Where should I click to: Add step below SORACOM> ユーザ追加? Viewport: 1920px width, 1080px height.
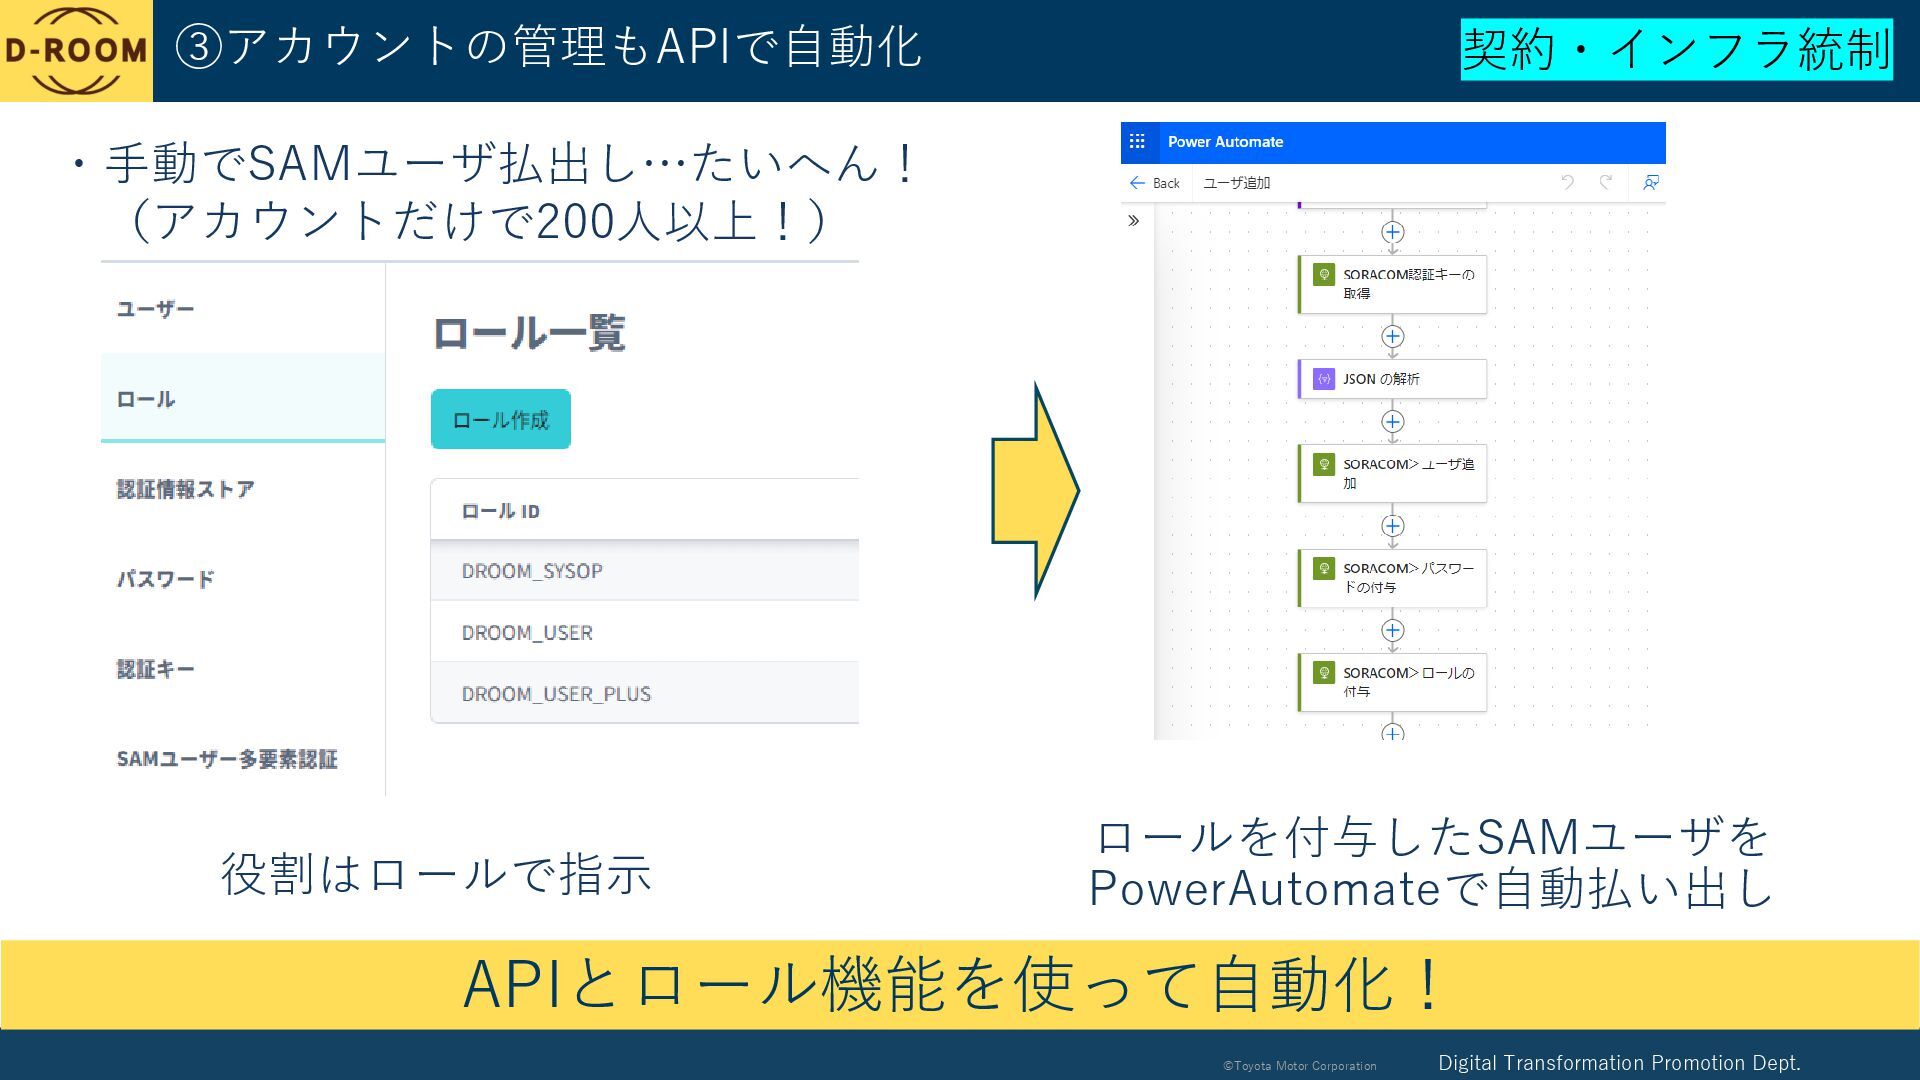tap(1392, 526)
